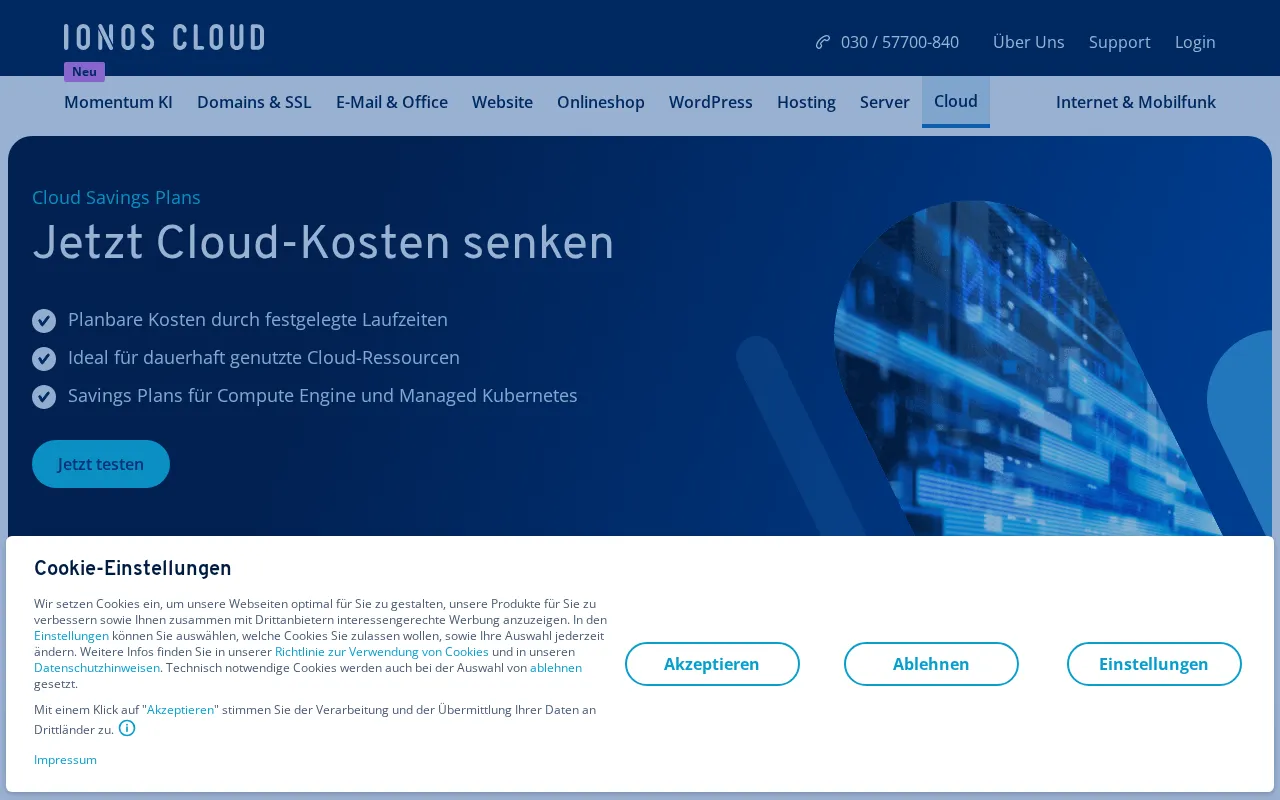Go to the Support page
This screenshot has width=1280, height=800.
pyautogui.click(x=1120, y=42)
